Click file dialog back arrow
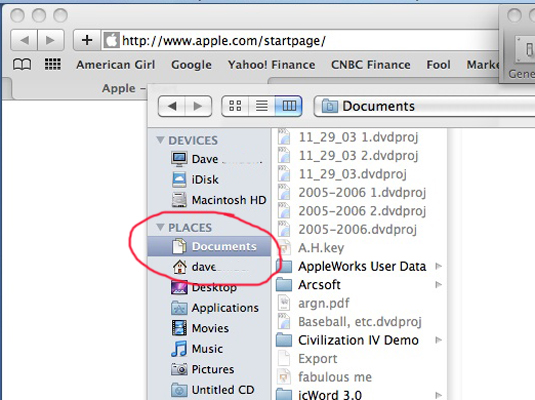The width and height of the screenshot is (535, 400). 172,106
